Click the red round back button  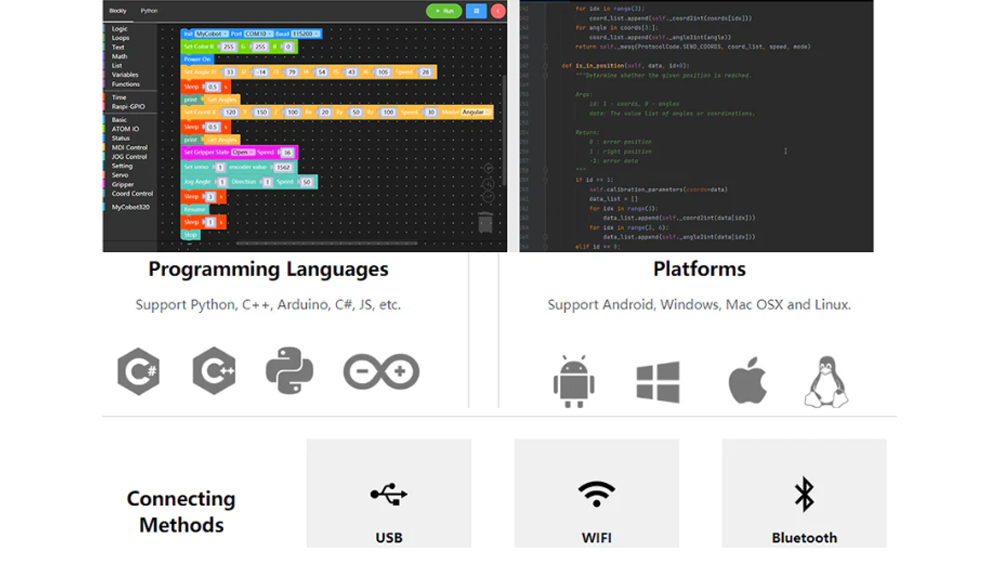click(x=498, y=11)
